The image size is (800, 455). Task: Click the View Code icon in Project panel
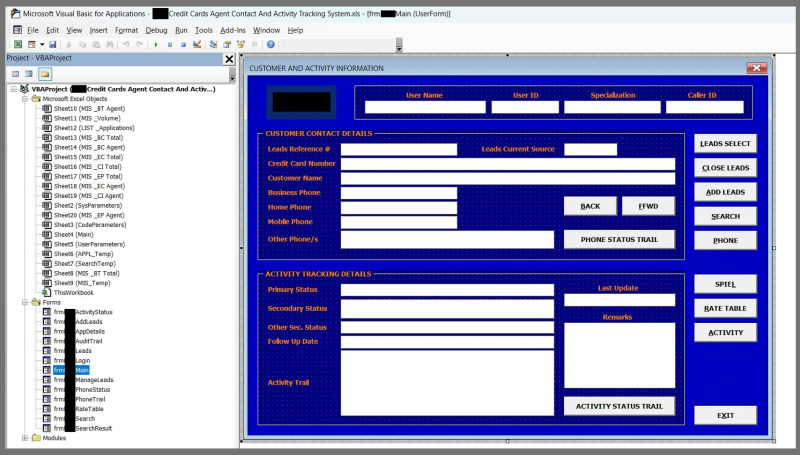point(15,74)
